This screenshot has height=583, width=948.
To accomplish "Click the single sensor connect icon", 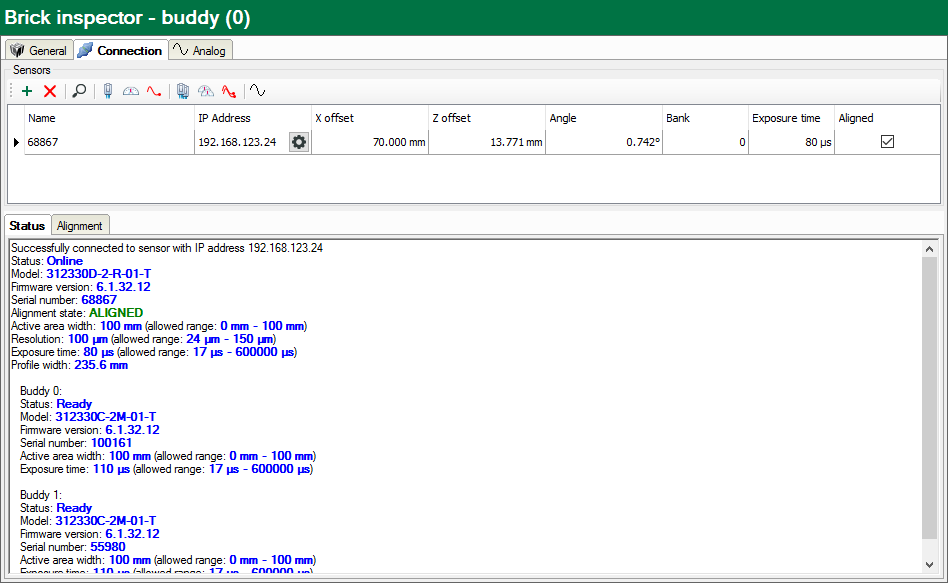I will tap(108, 91).
